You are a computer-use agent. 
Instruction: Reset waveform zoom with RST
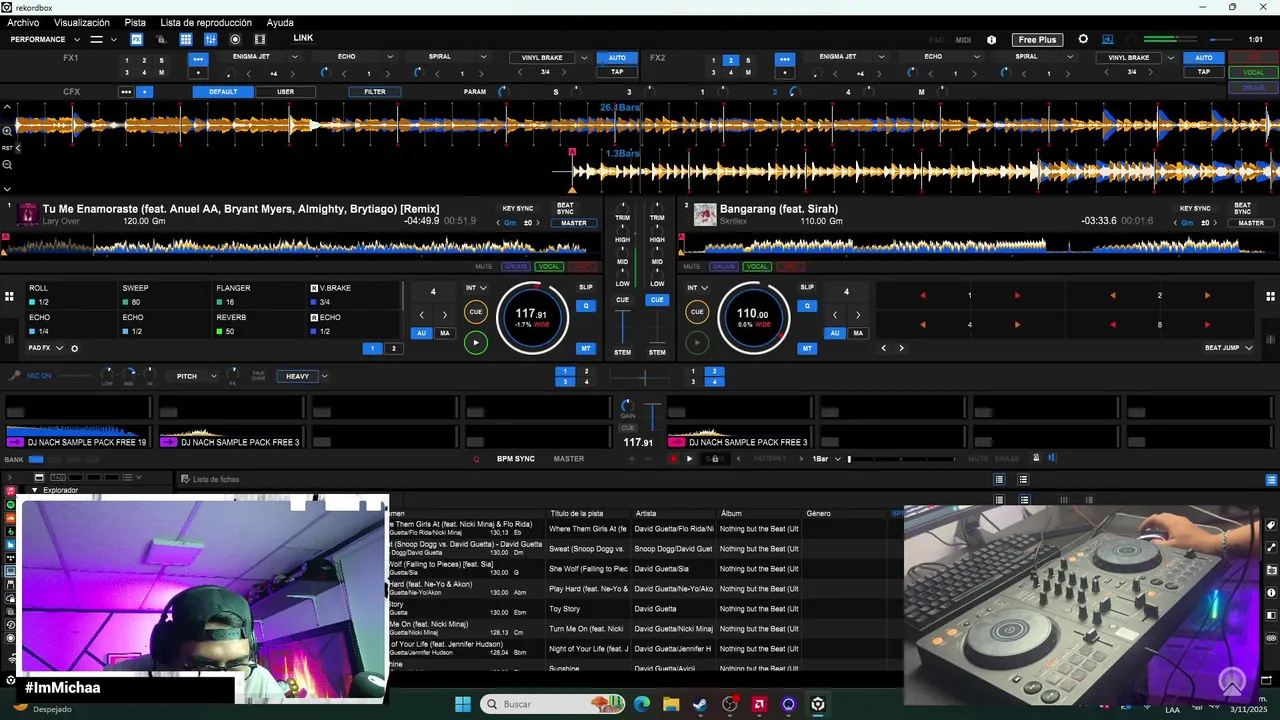tap(7, 147)
